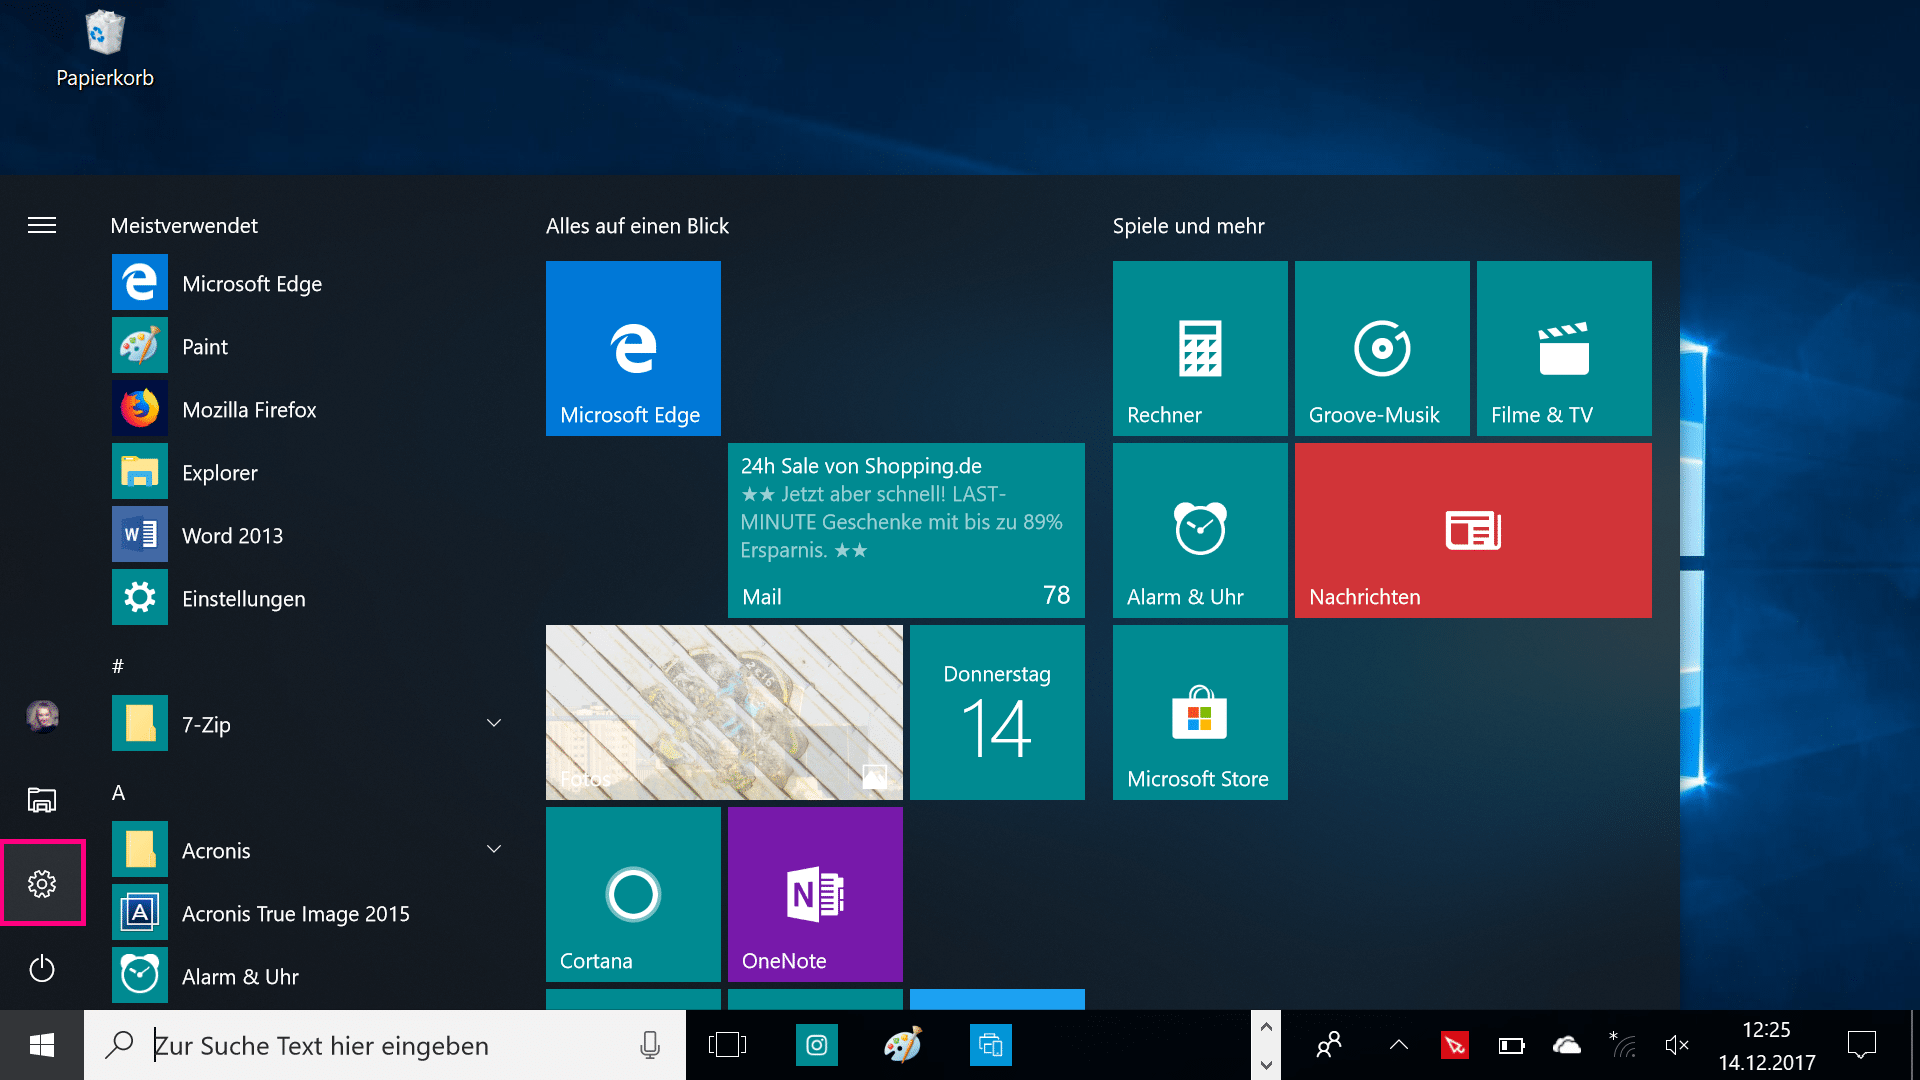Image resolution: width=1920 pixels, height=1080 pixels.
Task: Expand the 7-Zip folder chevron
Action: coord(494,723)
